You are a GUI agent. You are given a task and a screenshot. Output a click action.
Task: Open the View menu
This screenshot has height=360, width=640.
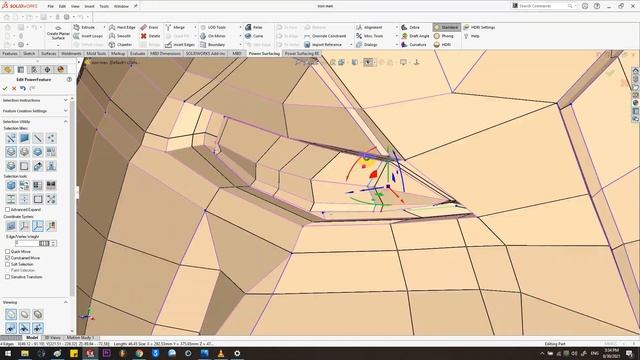coord(75,6)
